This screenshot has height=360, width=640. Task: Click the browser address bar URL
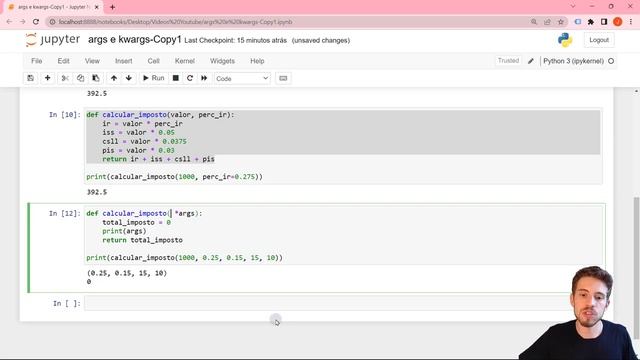pyautogui.click(x=176, y=22)
